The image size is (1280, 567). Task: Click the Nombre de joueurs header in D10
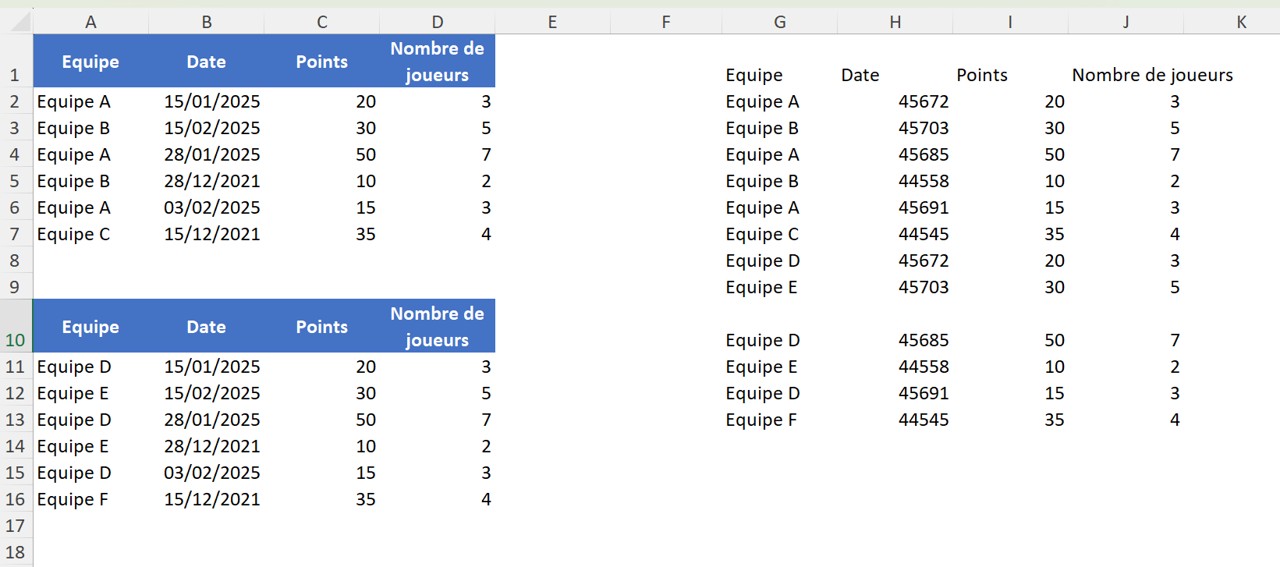tap(437, 326)
